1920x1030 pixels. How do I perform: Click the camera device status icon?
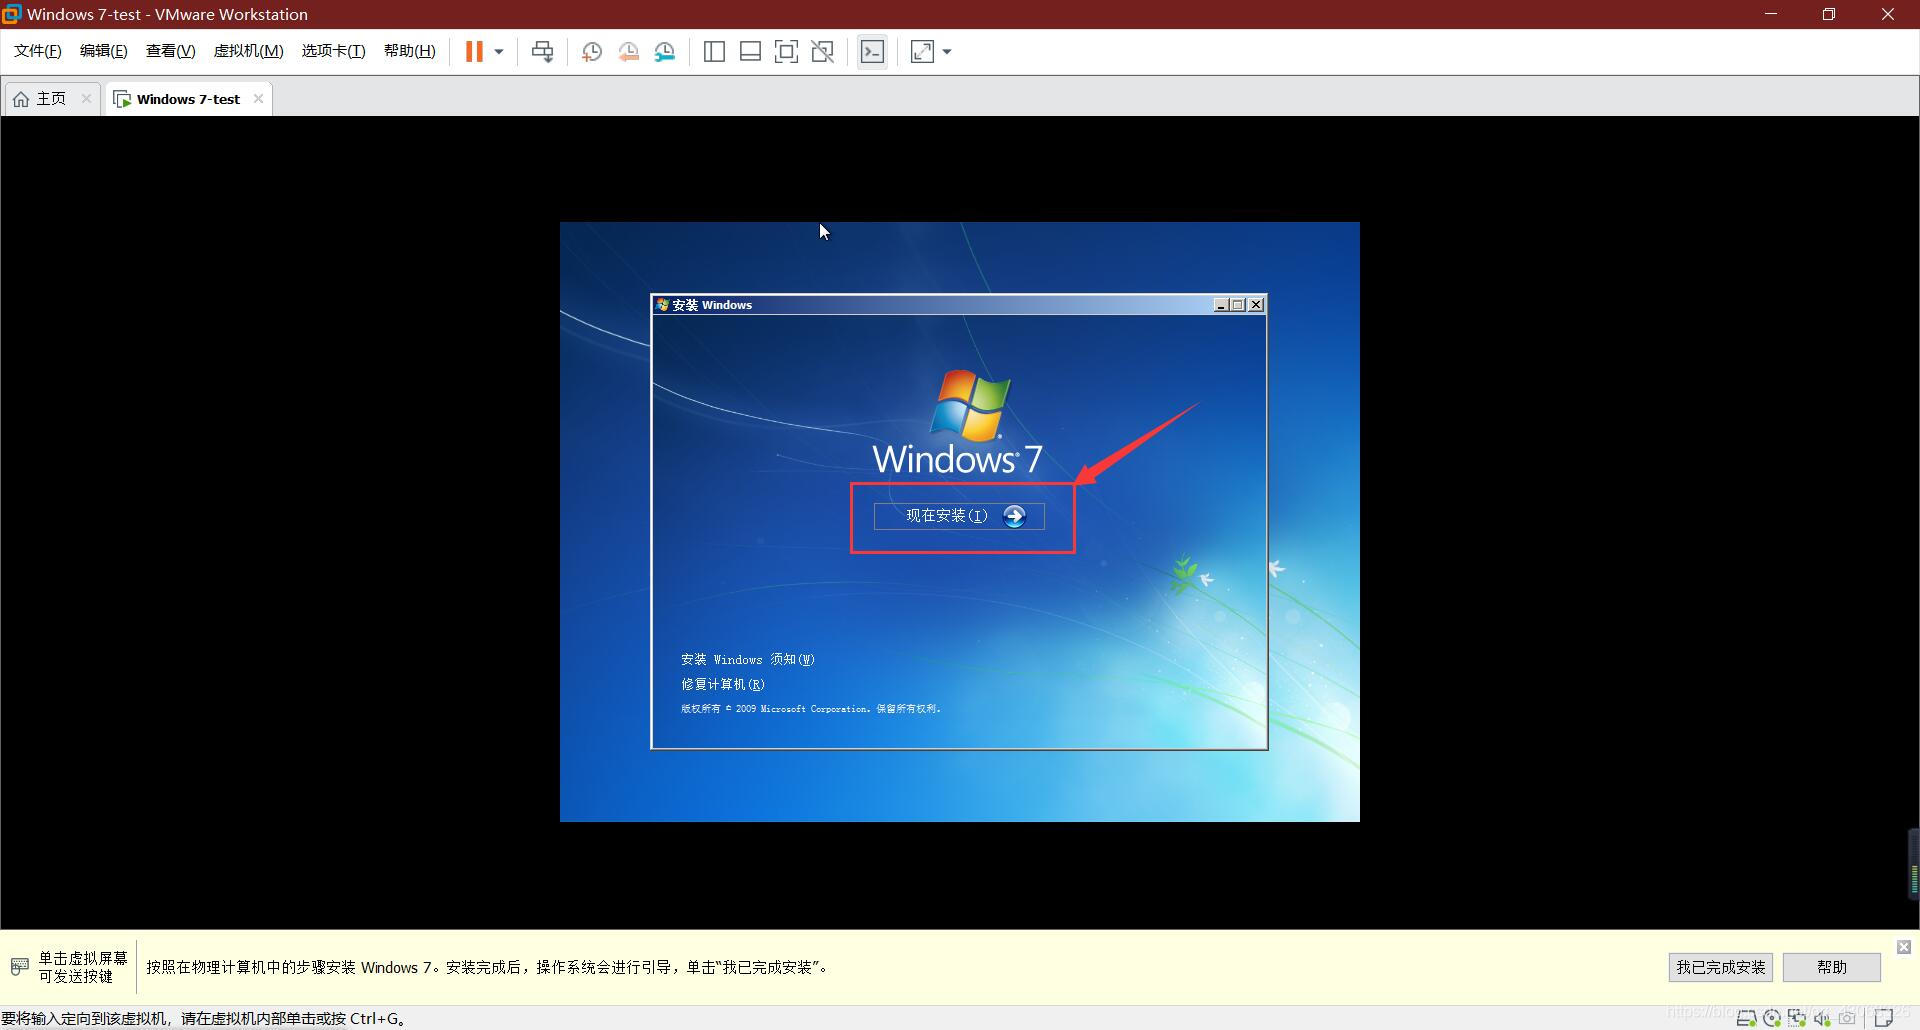coord(1847,1018)
